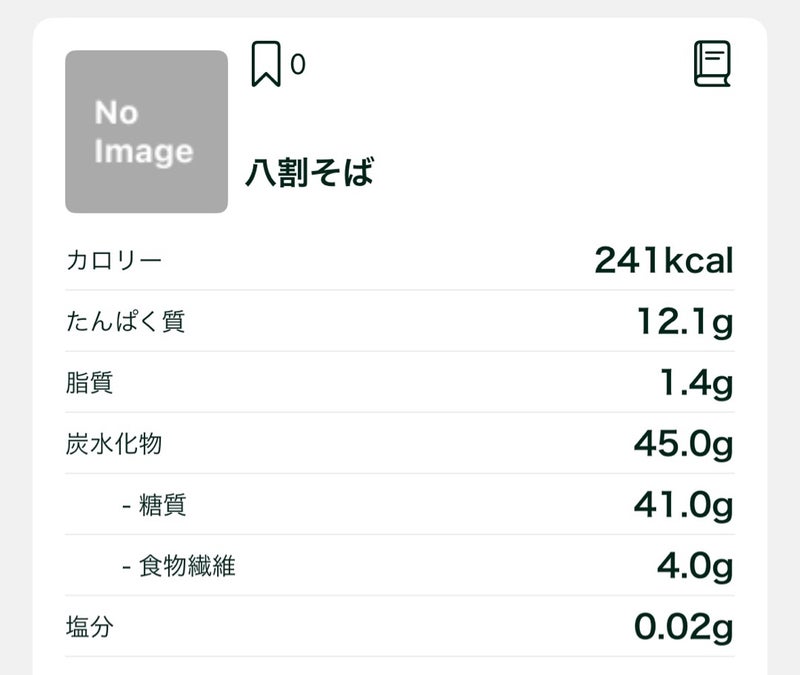800x675 pixels.
Task: Click the カロリー row label
Action: (x=114, y=261)
